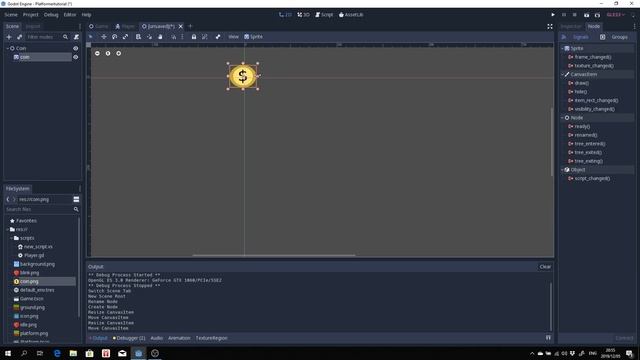Open the View menu in viewport toolbar
The width and height of the screenshot is (640, 360).
click(233, 37)
